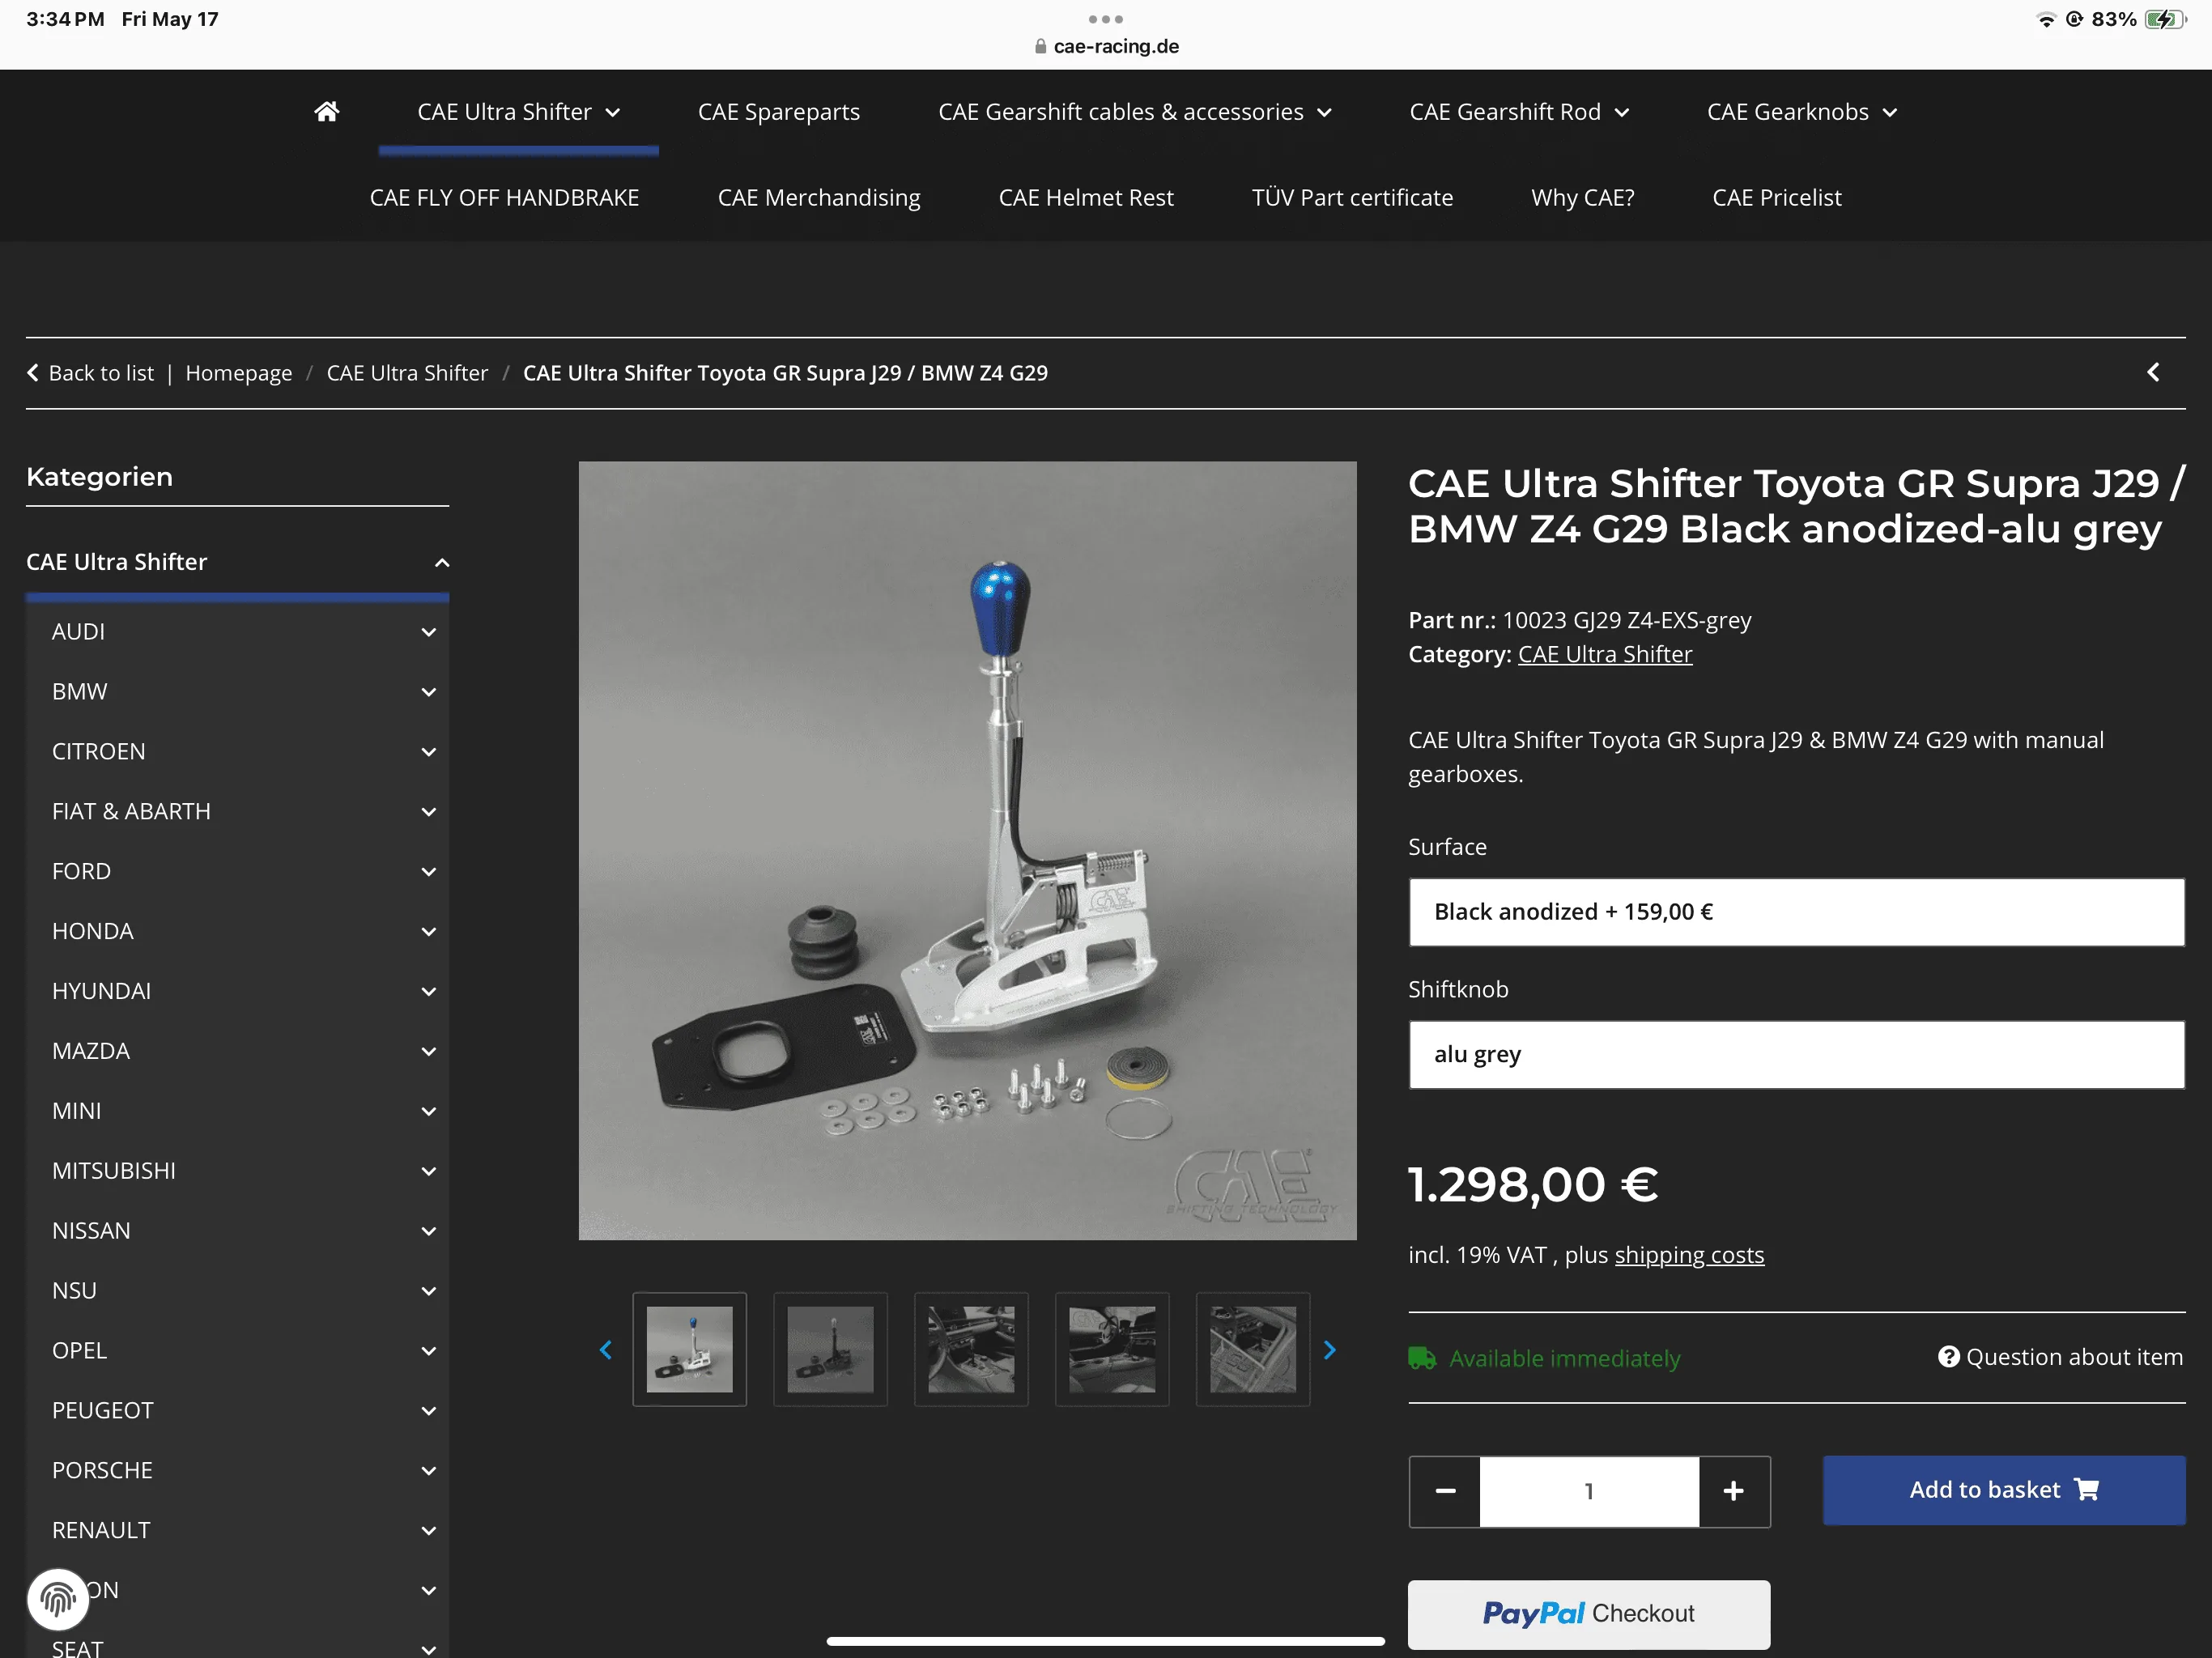Increase quantity with plus button
Viewport: 2212px width, 1658px height.
(x=1734, y=1491)
